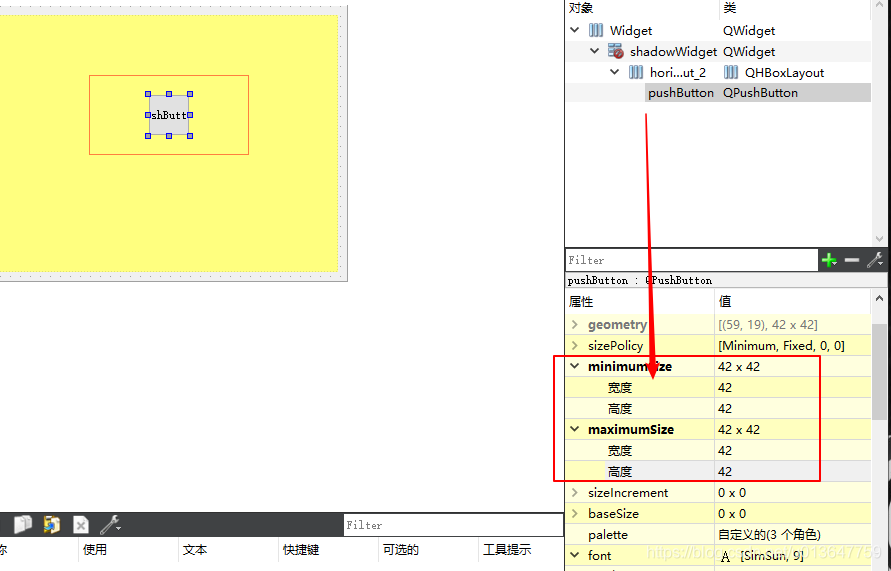The image size is (891, 571).
Task: Click the baseSize value 0 x 0
Action: coord(732,514)
